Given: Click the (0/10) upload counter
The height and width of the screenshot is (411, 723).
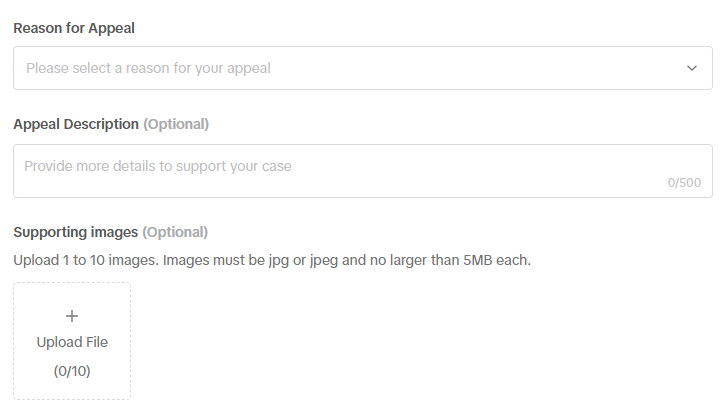Looking at the screenshot, I should (72, 371).
